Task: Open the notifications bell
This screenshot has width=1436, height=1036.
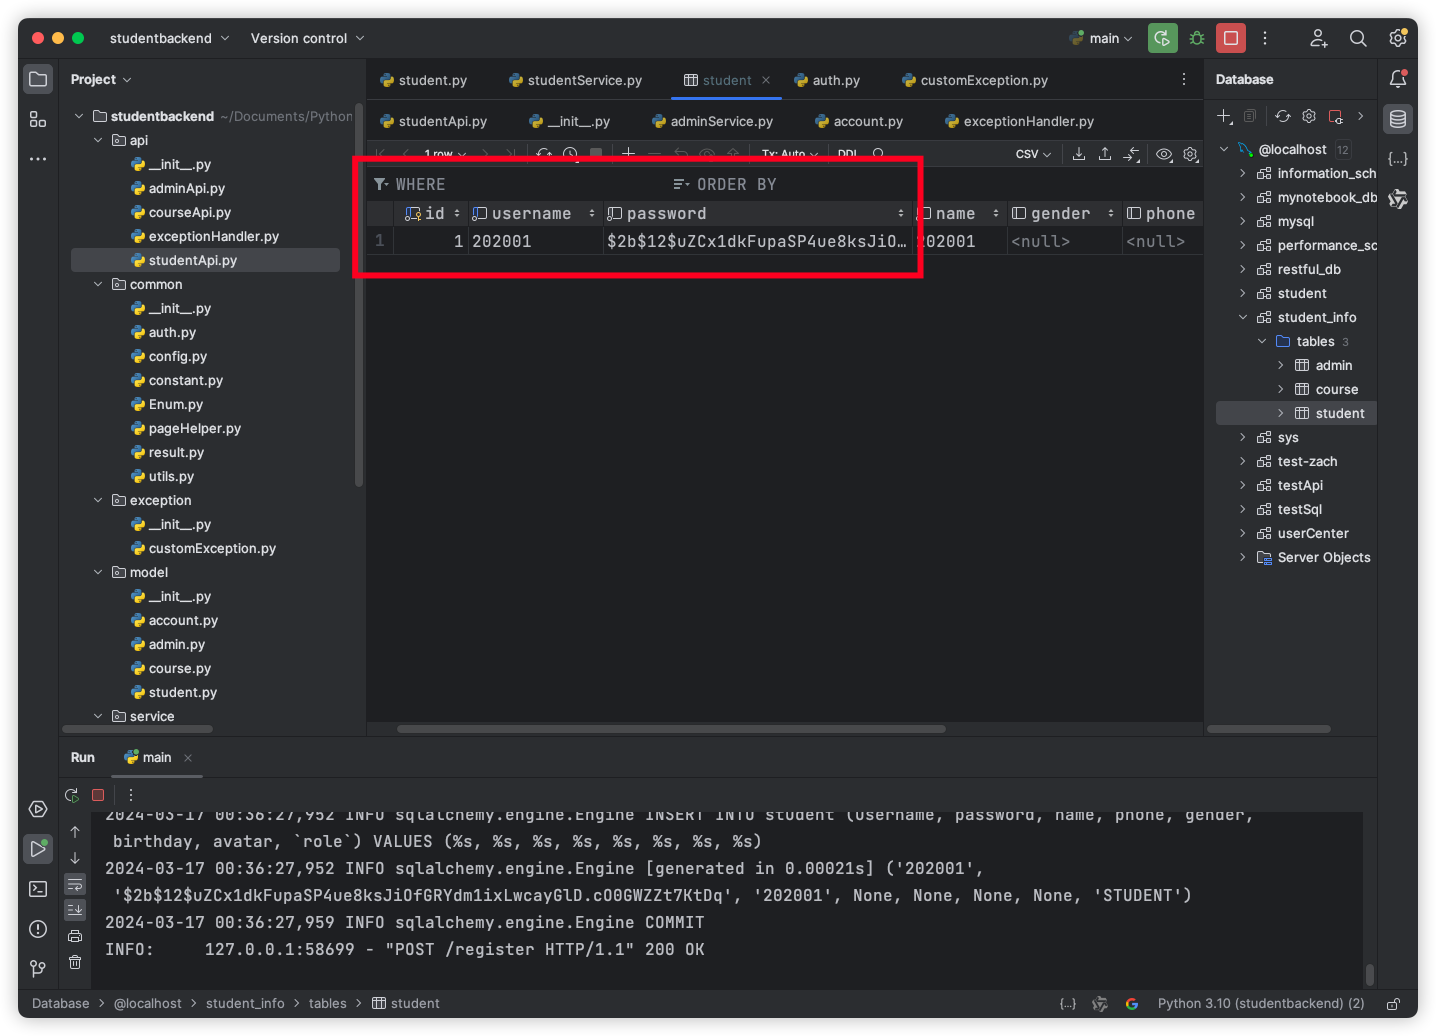Action: coord(1398,79)
